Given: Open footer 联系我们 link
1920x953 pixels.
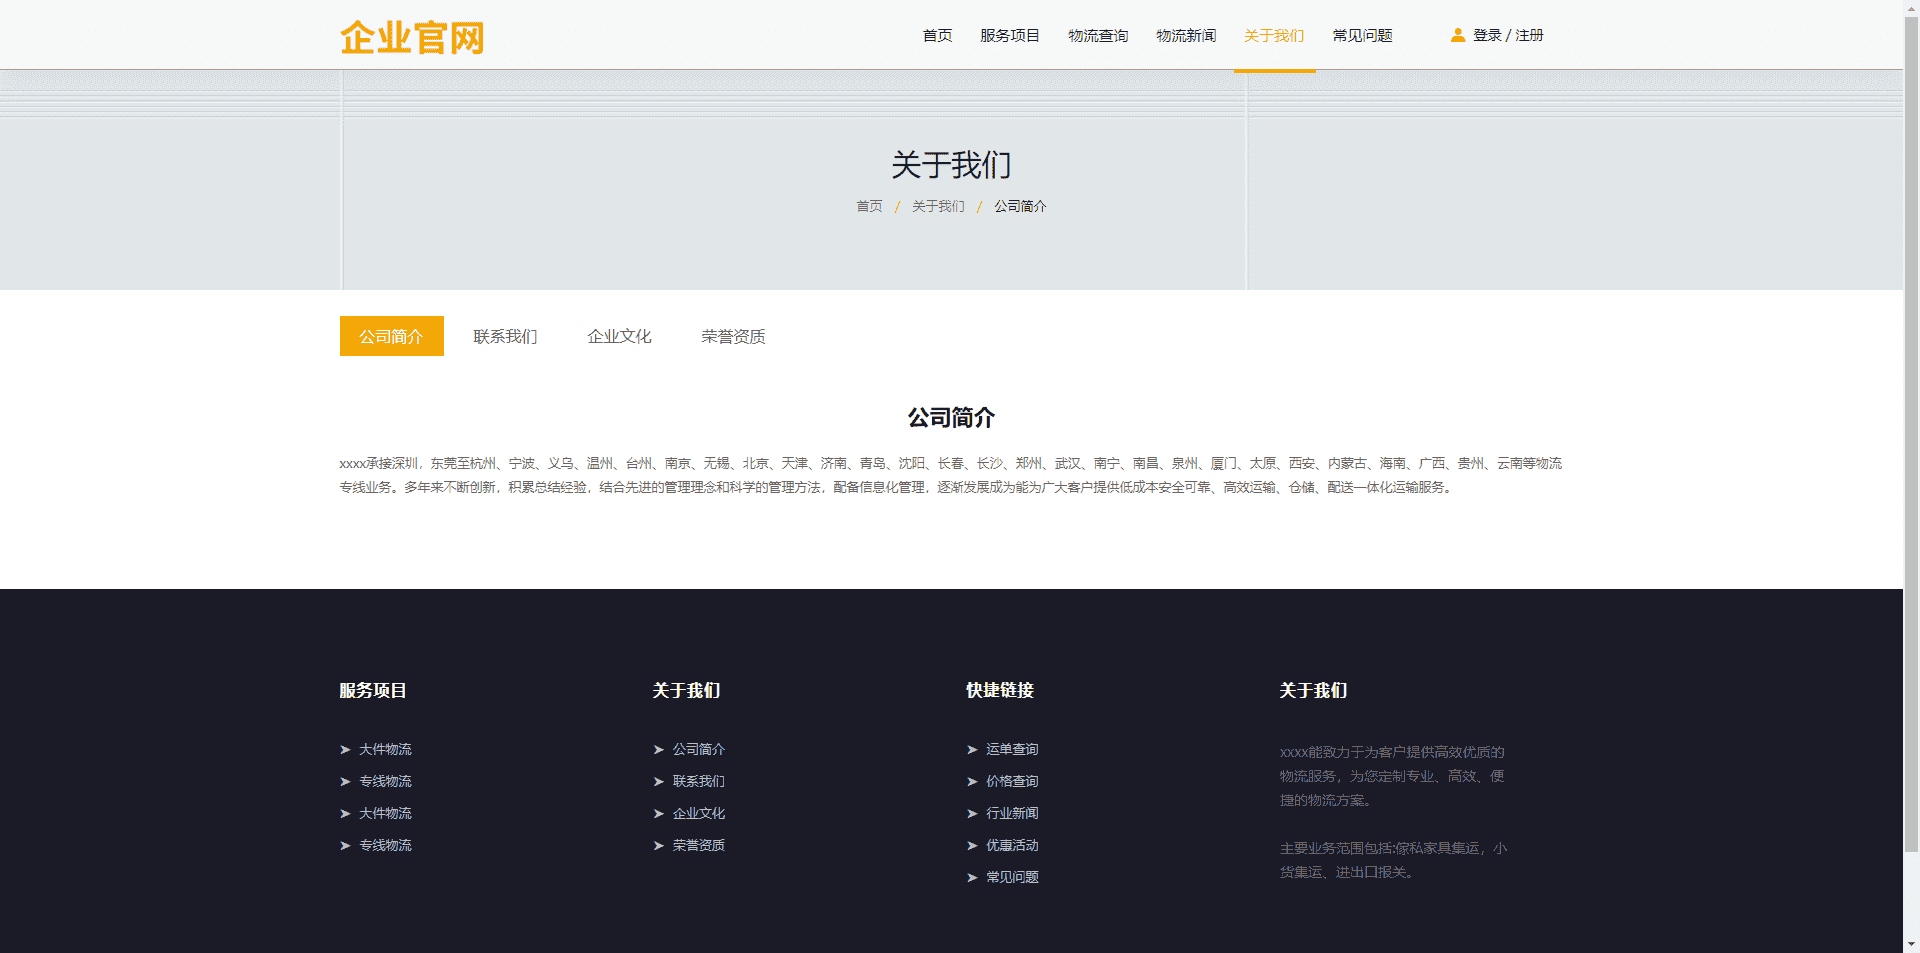Looking at the screenshot, I should (699, 781).
